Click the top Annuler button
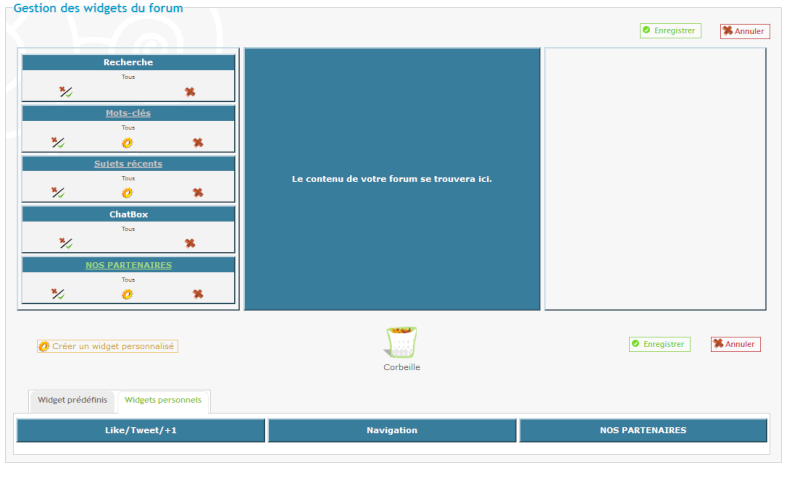 pyautogui.click(x=745, y=31)
